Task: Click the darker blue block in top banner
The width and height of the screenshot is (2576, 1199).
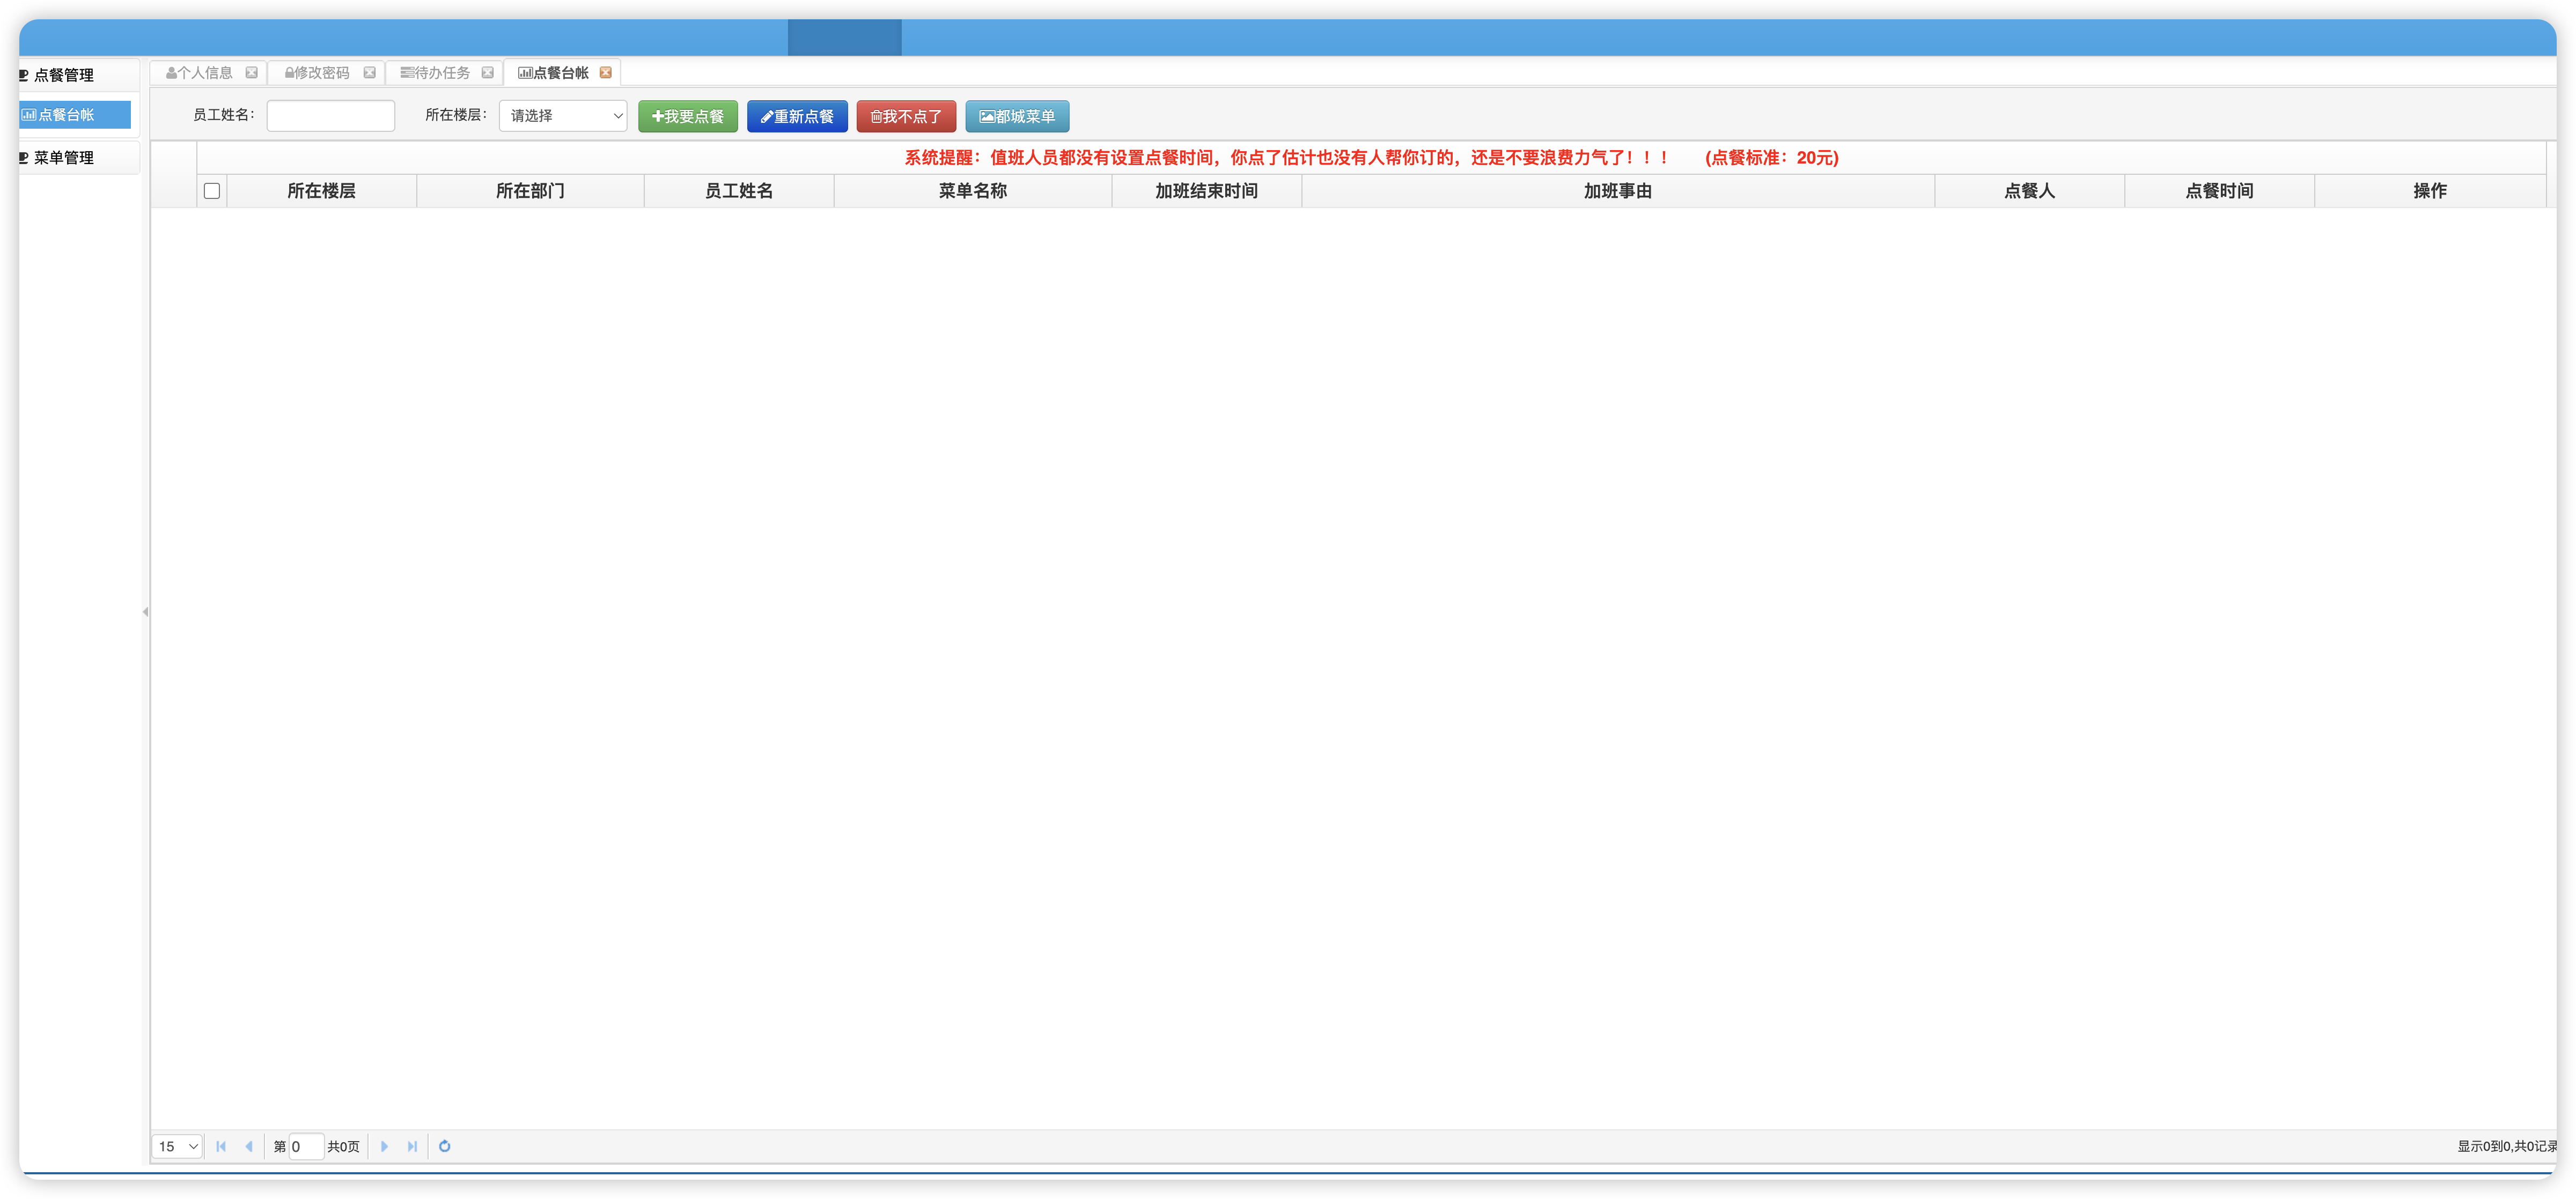Action: click(x=844, y=37)
